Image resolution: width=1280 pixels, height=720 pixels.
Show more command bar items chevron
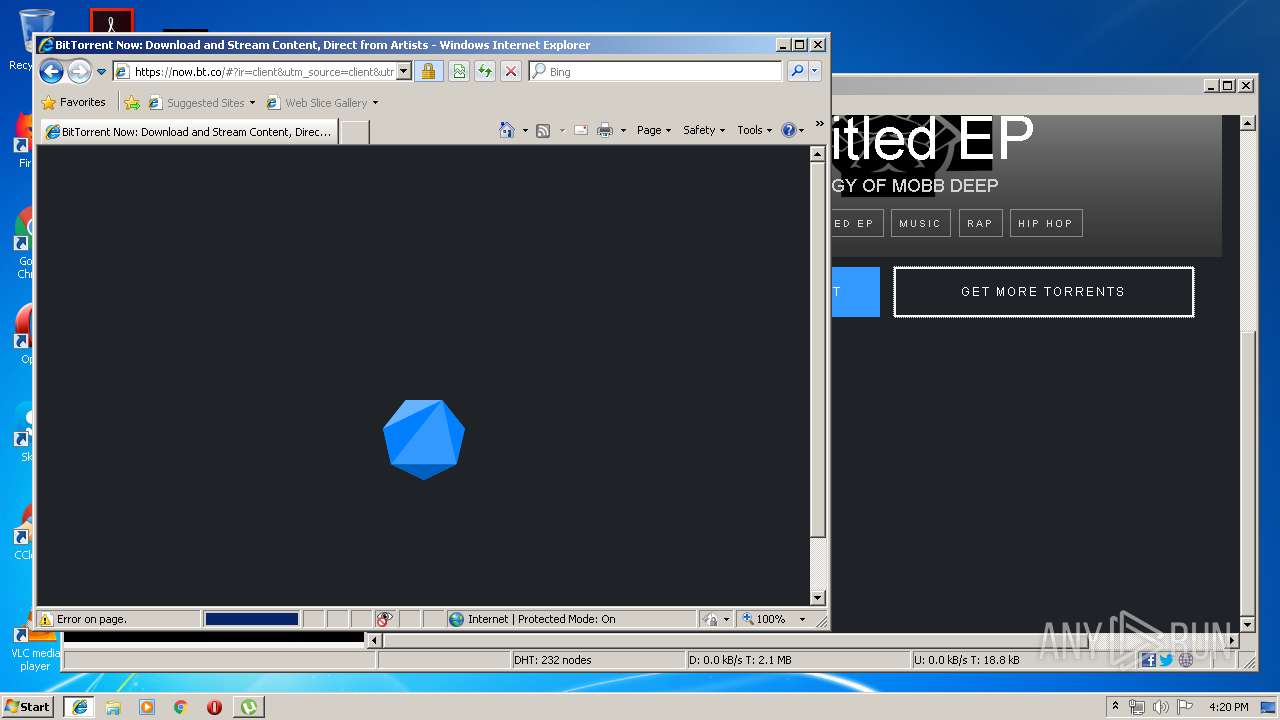pyautogui.click(x=819, y=124)
